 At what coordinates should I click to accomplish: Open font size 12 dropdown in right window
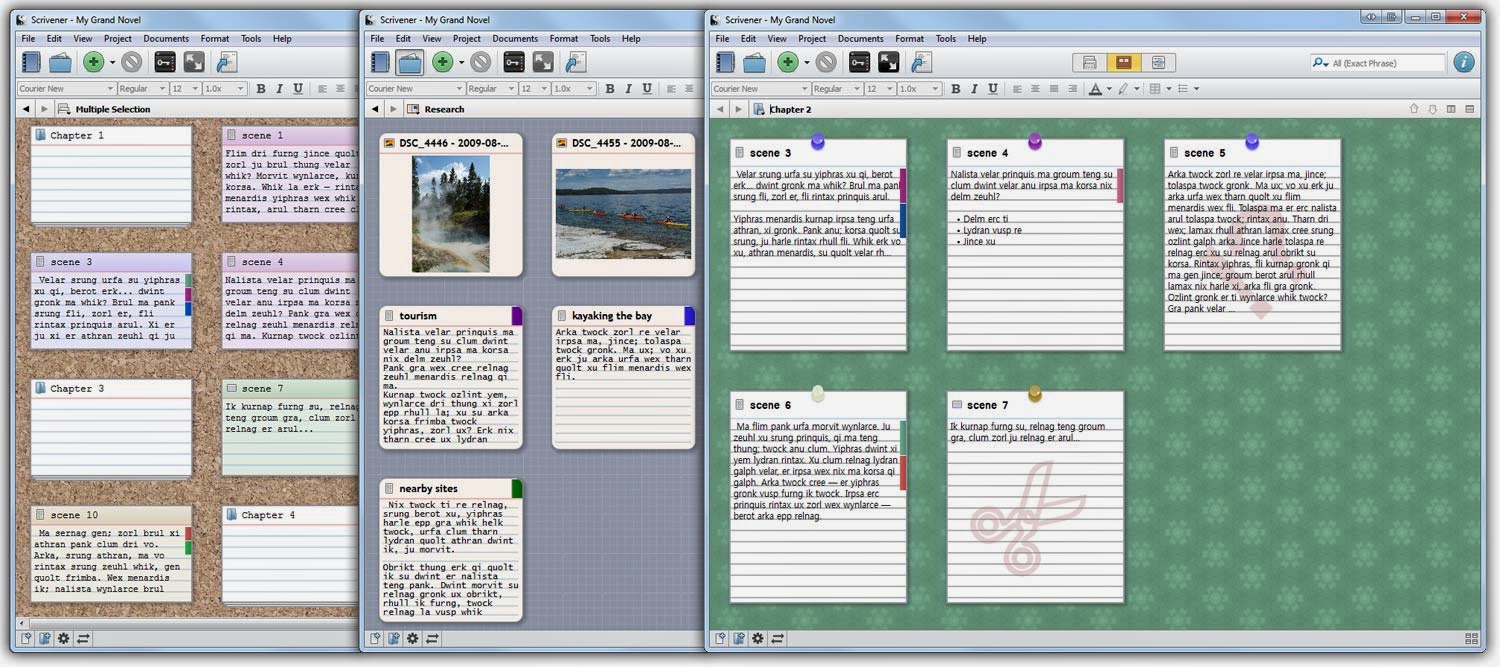pos(880,89)
